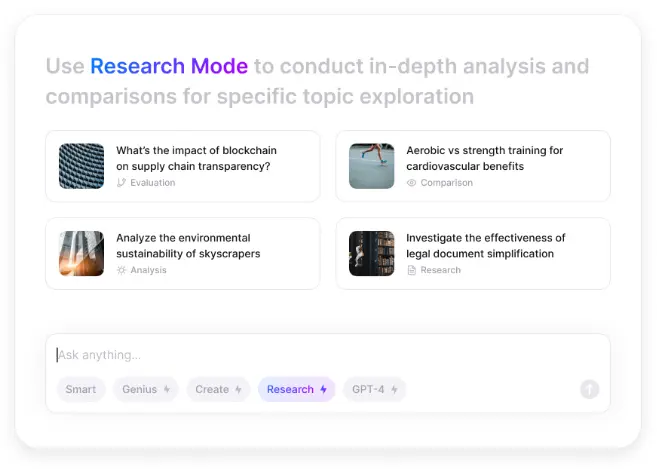This screenshot has height=469, width=657.
Task: Click the Evaluation branch icon
Action: tap(122, 183)
